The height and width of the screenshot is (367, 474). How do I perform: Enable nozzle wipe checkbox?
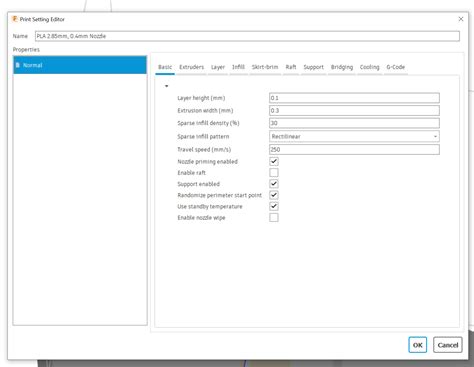pyautogui.click(x=274, y=218)
